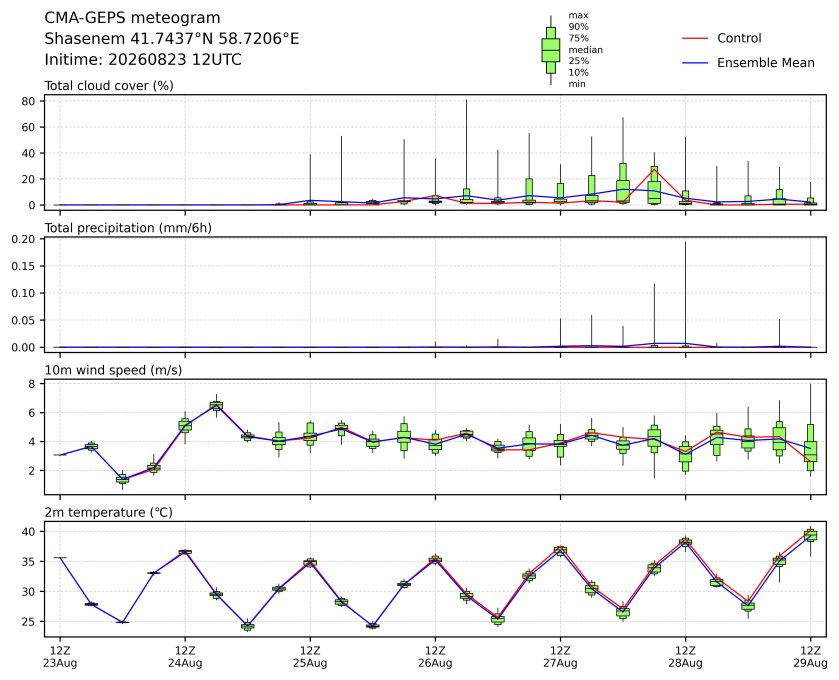Viewport: 839px width, 680px height.
Task: Click the 'Control' legend label
Action: 739,38
